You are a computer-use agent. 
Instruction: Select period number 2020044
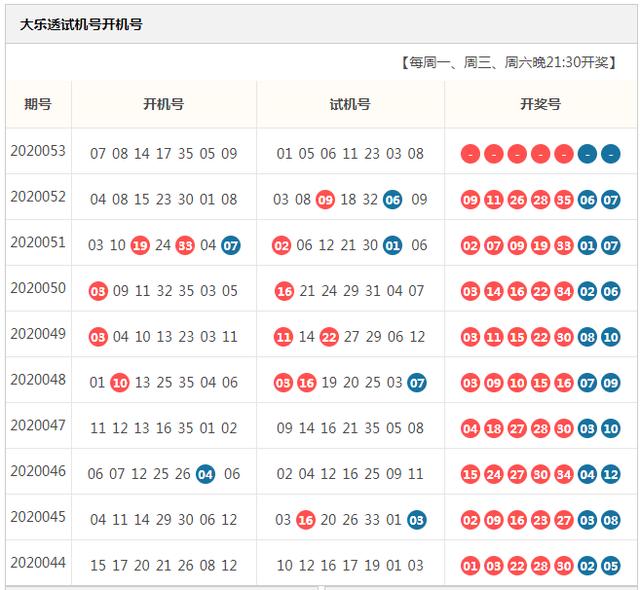coord(38,562)
